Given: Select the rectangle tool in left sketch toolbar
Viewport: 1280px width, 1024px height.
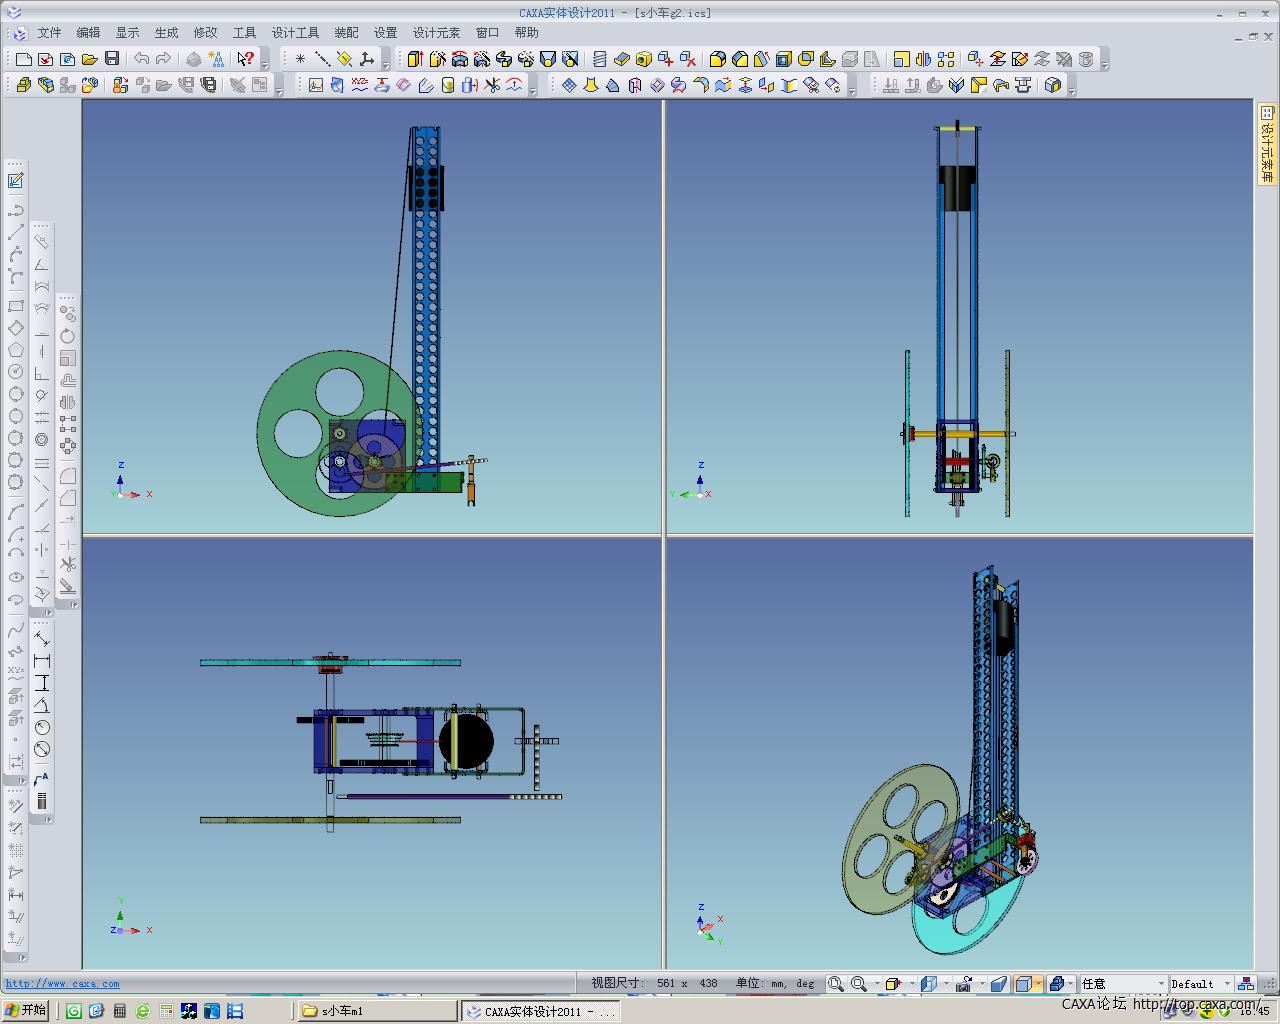Looking at the screenshot, I should [16, 306].
